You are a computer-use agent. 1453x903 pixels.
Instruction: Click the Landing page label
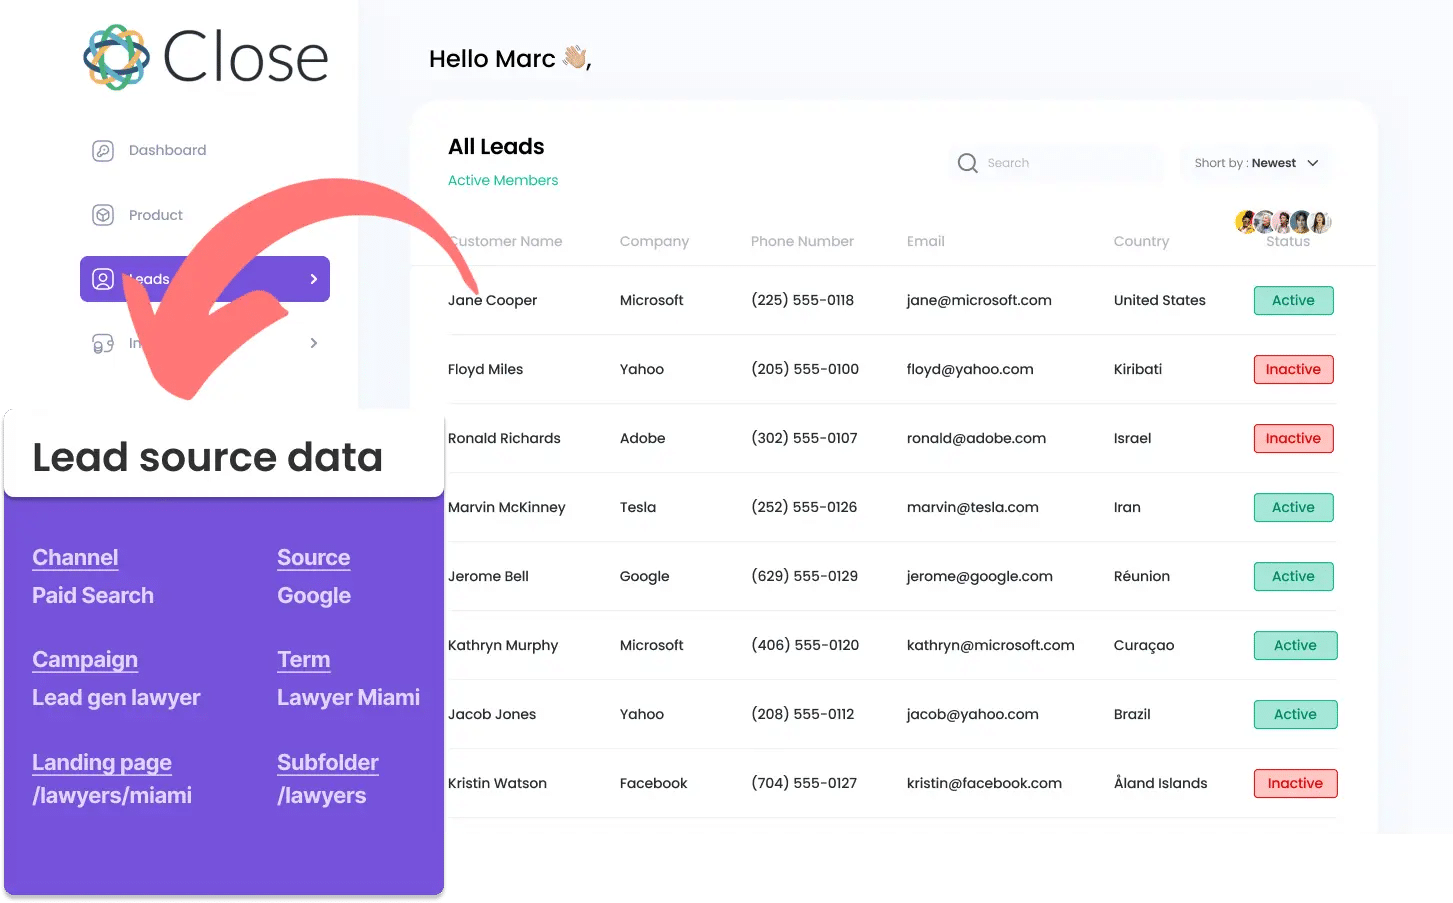[102, 763]
